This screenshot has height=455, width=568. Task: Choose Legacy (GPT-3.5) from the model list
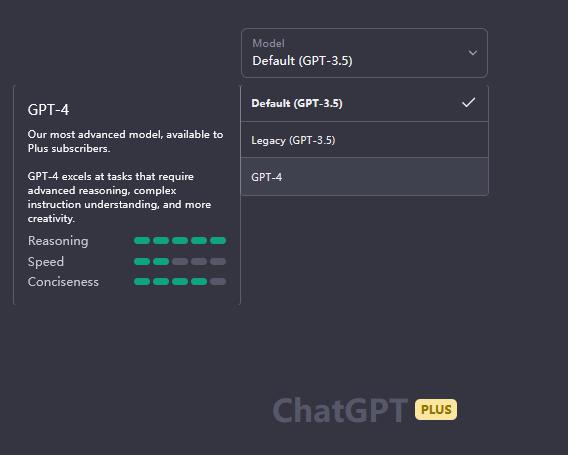[x=364, y=140]
